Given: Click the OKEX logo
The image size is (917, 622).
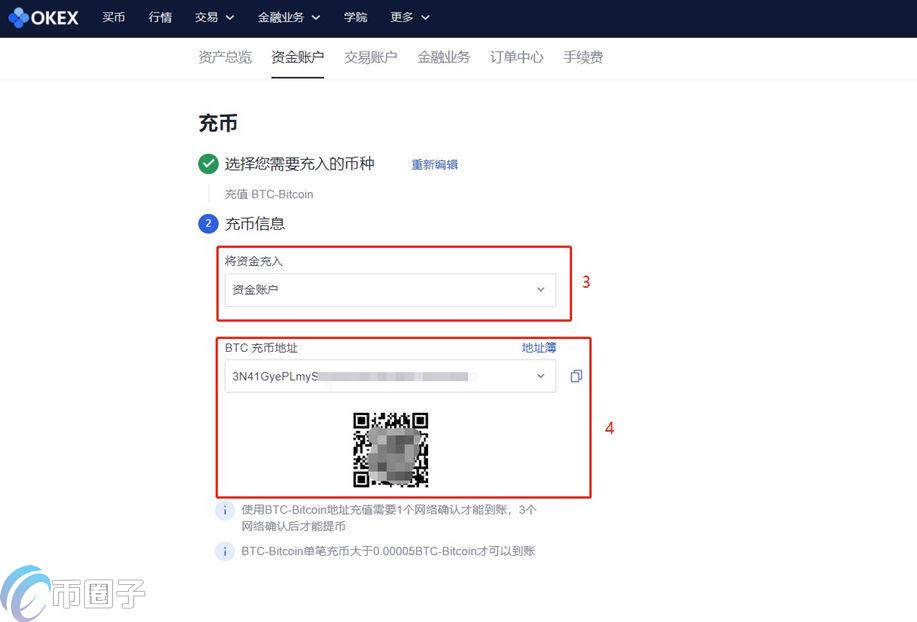Looking at the screenshot, I should coord(43,18).
